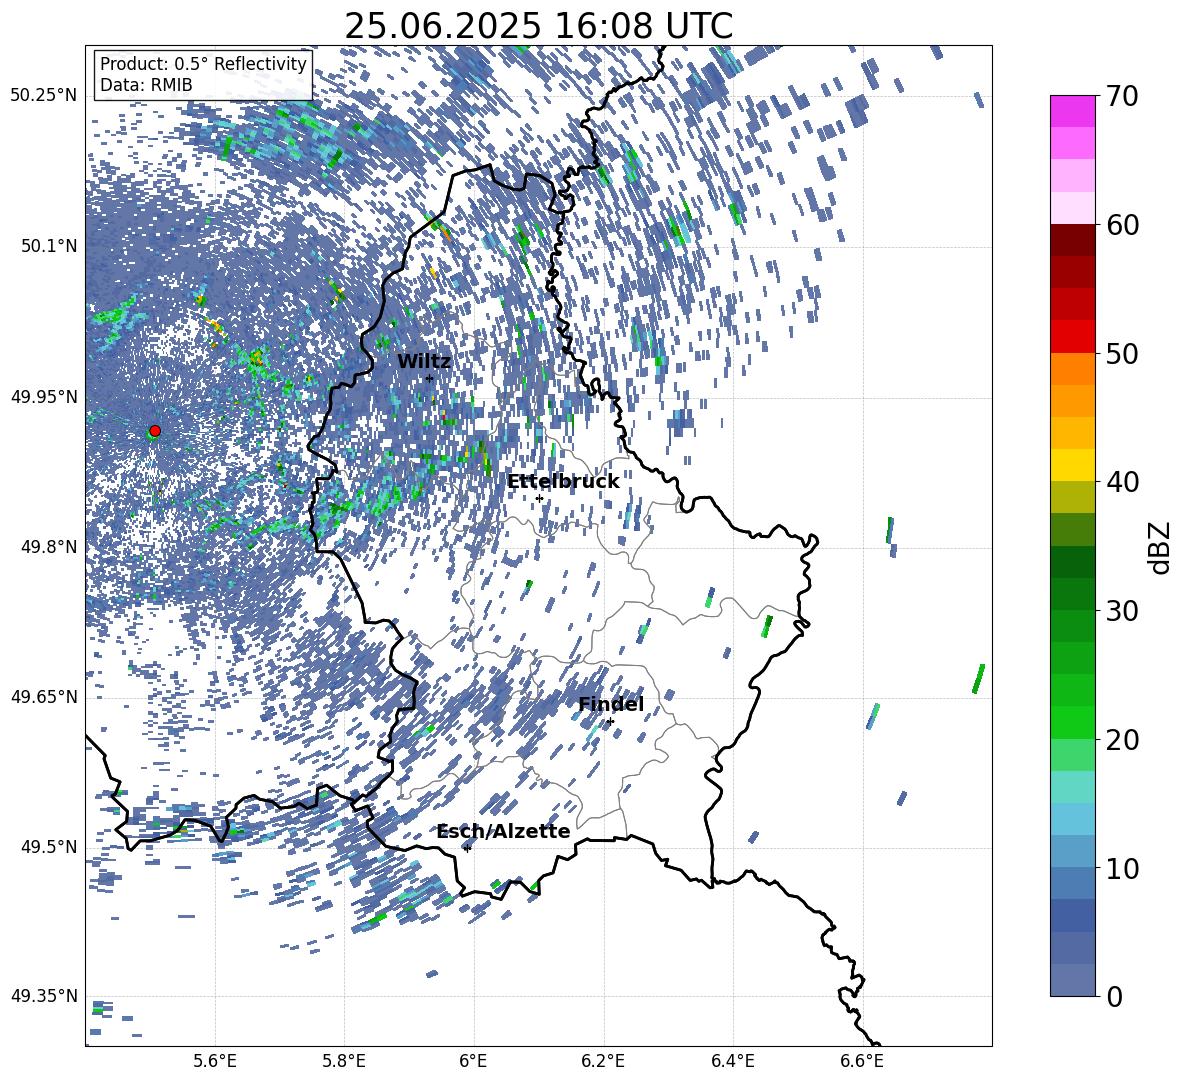Click the Ettelbruck cross marker
This screenshot has width=1184, height=1081.
[x=539, y=498]
